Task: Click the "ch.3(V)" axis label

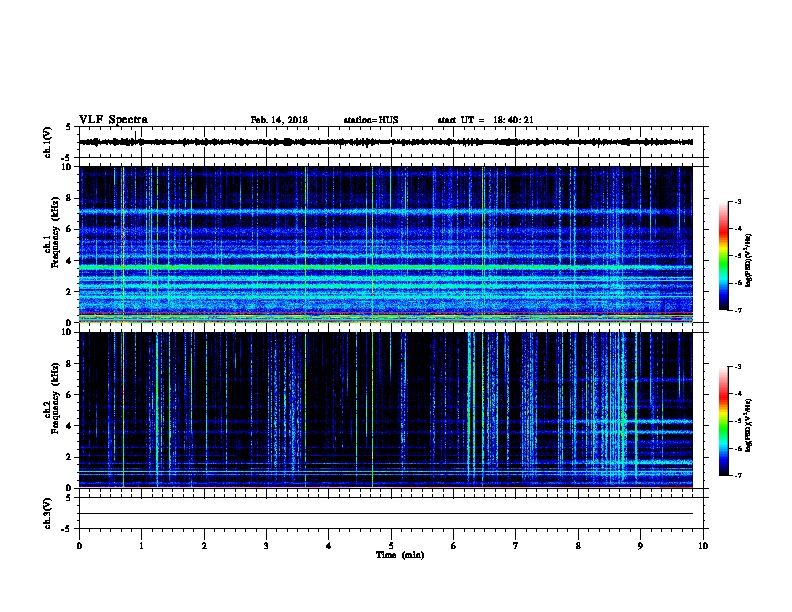Action: coord(48,513)
